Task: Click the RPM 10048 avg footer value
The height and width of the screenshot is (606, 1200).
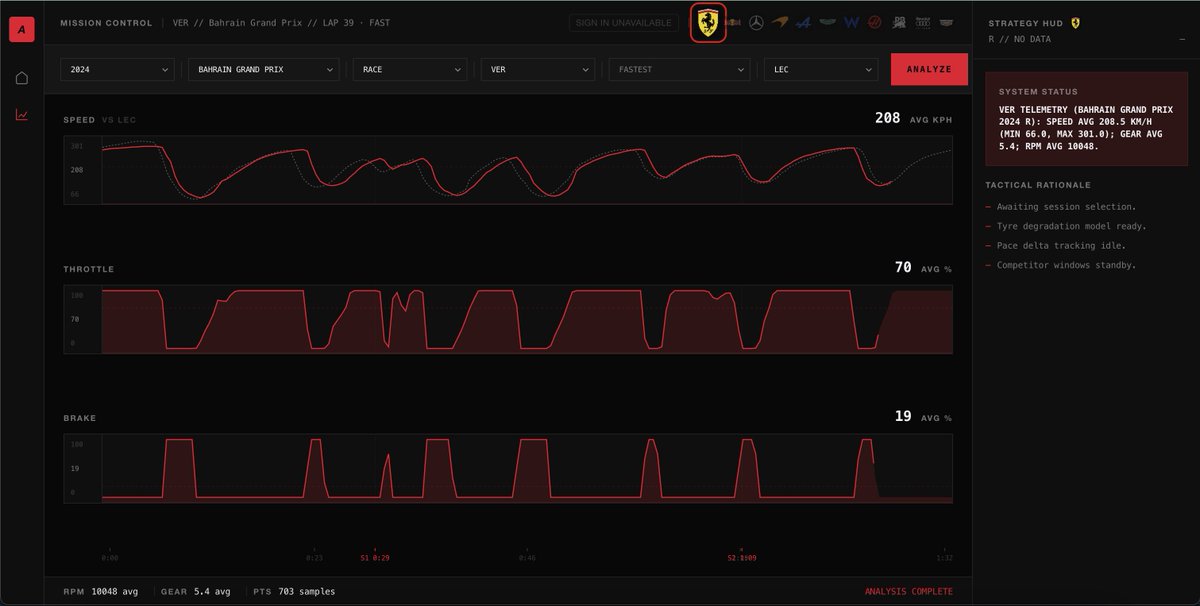Action: (100, 591)
